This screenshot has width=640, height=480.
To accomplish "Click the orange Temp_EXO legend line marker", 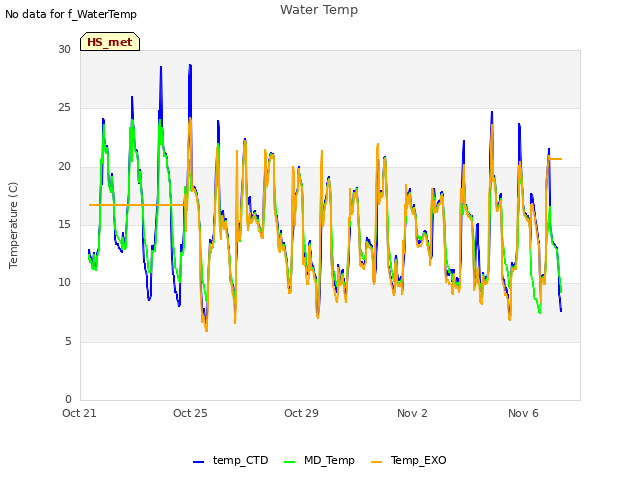I will [x=376, y=462].
